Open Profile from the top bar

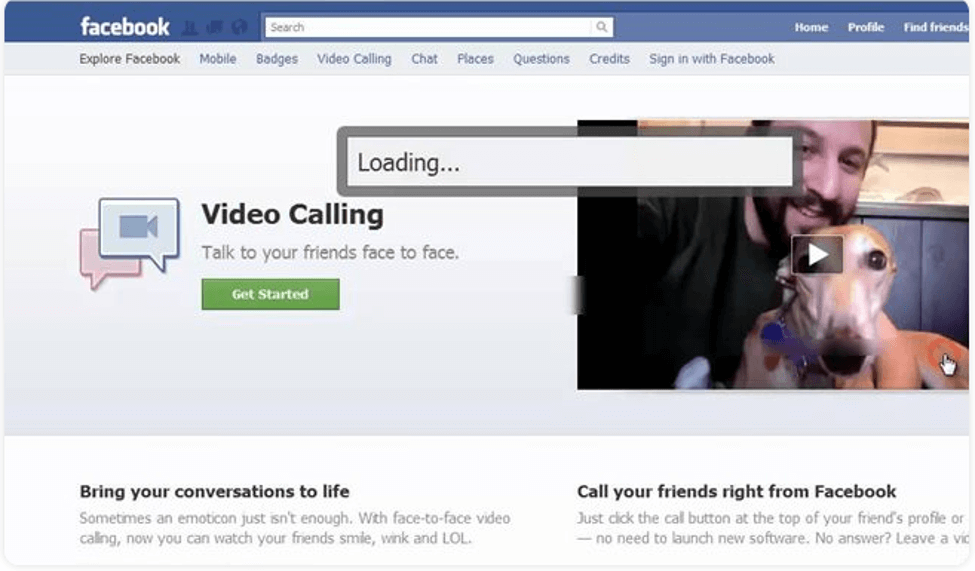pyautogui.click(x=866, y=27)
